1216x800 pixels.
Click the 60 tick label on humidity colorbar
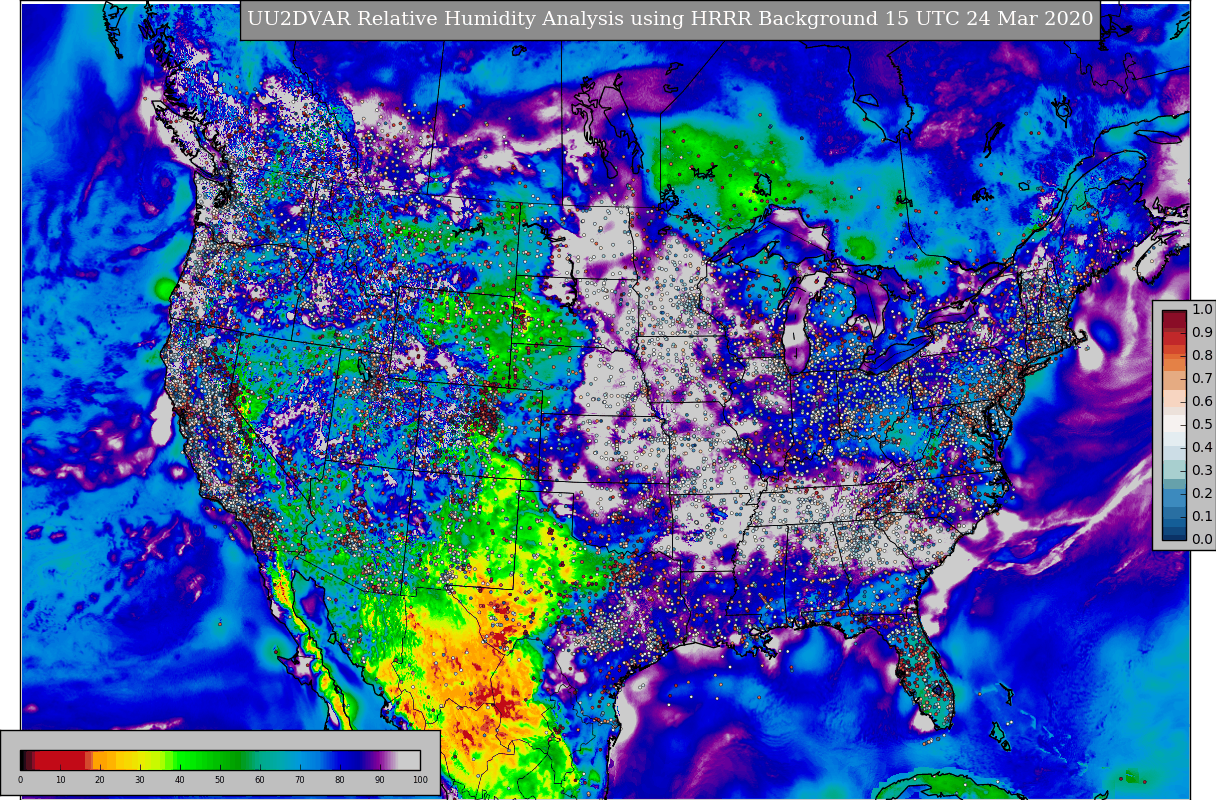[x=260, y=780]
